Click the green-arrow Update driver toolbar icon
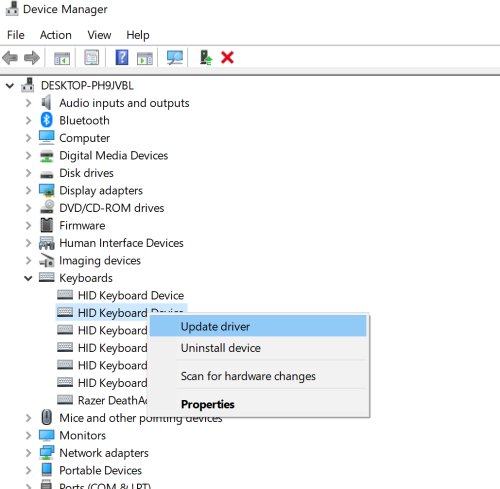500x489 pixels. pyautogui.click(x=206, y=57)
